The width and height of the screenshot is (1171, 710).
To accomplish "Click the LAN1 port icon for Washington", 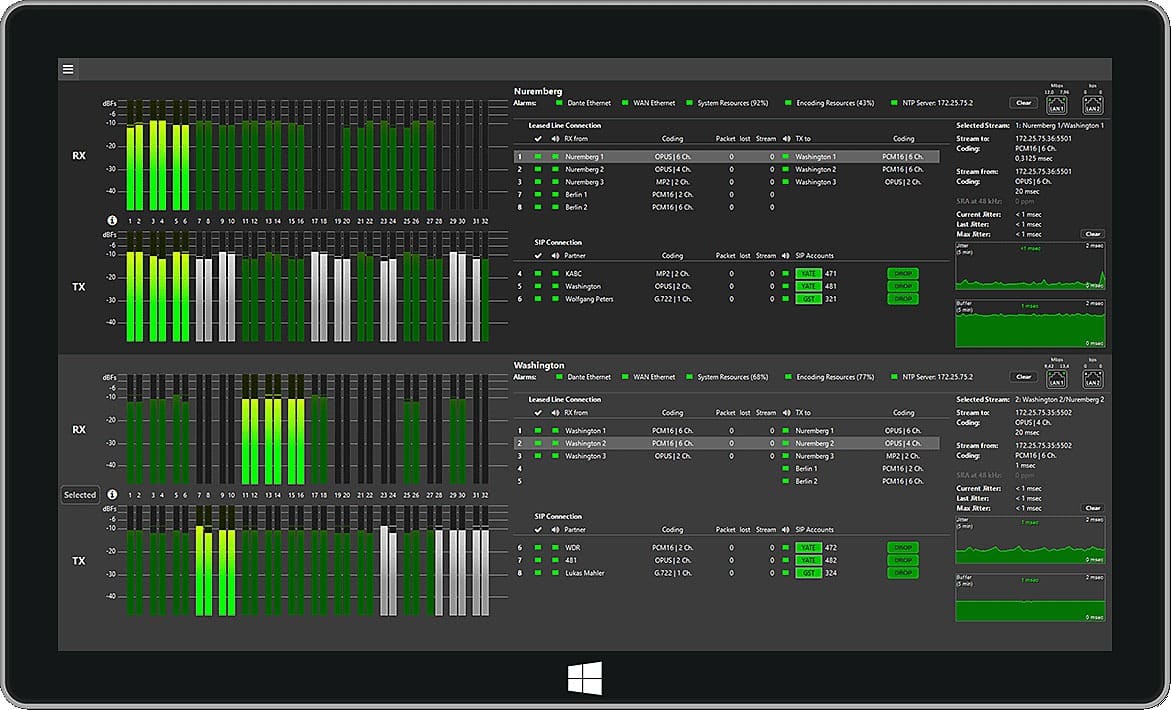I will pos(1056,380).
